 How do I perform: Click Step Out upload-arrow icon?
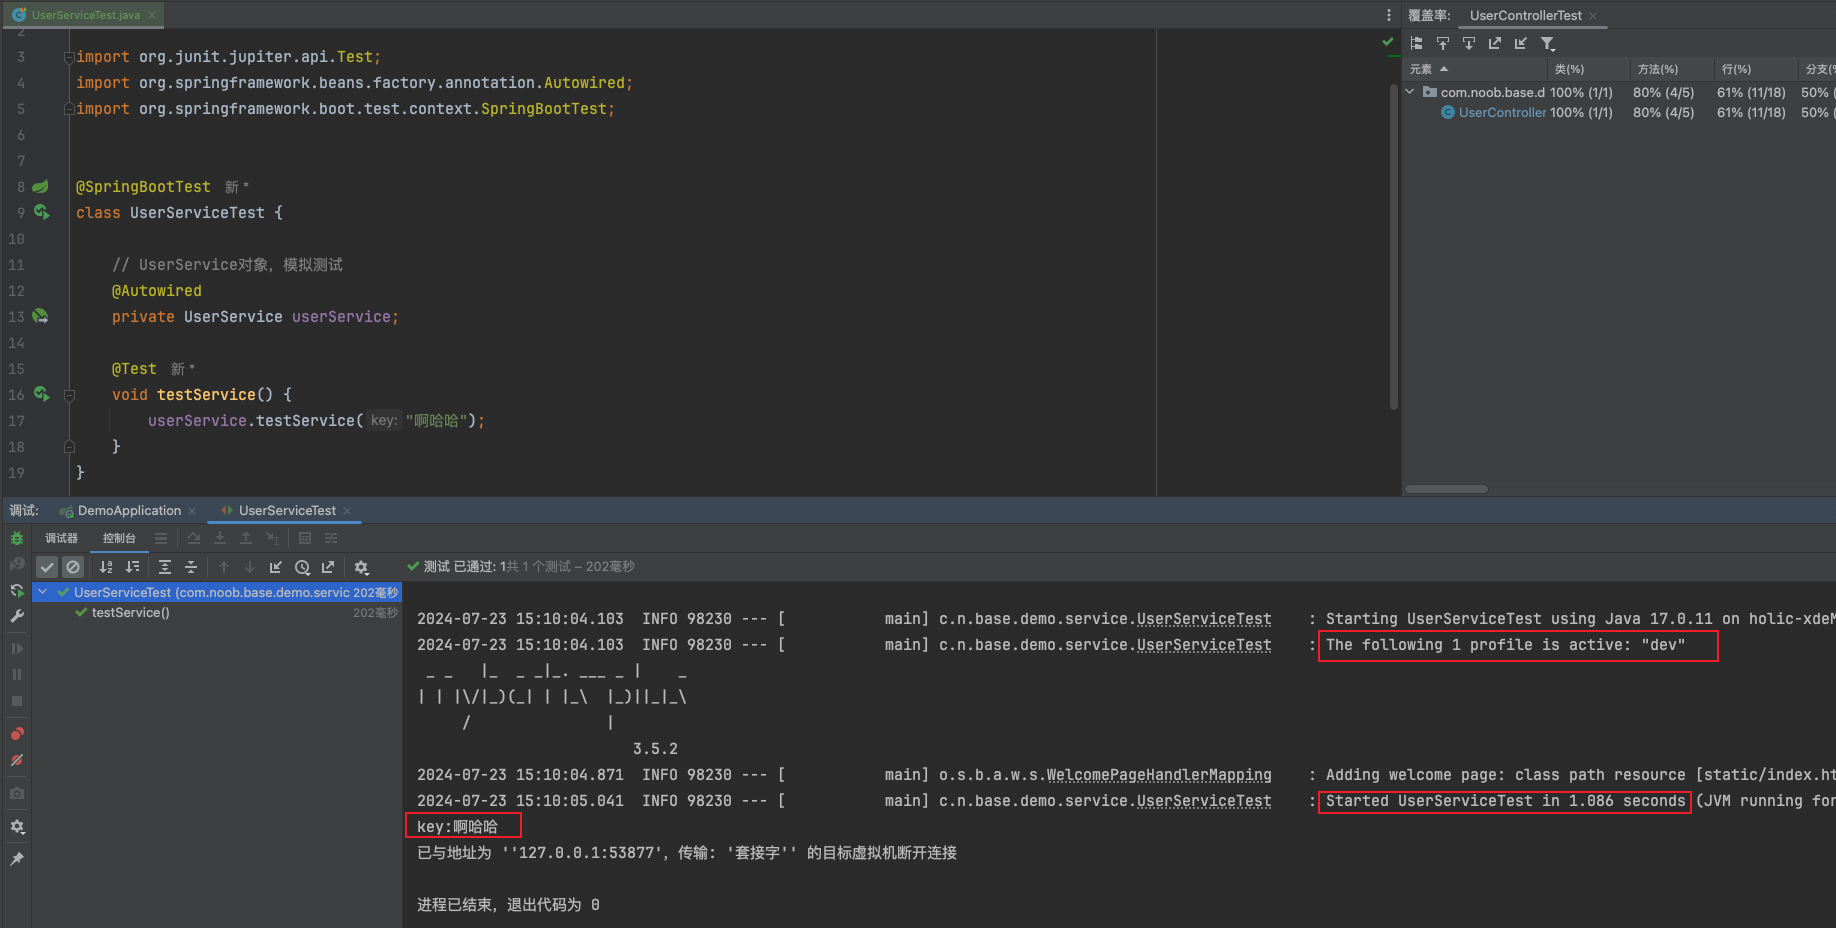tap(246, 538)
